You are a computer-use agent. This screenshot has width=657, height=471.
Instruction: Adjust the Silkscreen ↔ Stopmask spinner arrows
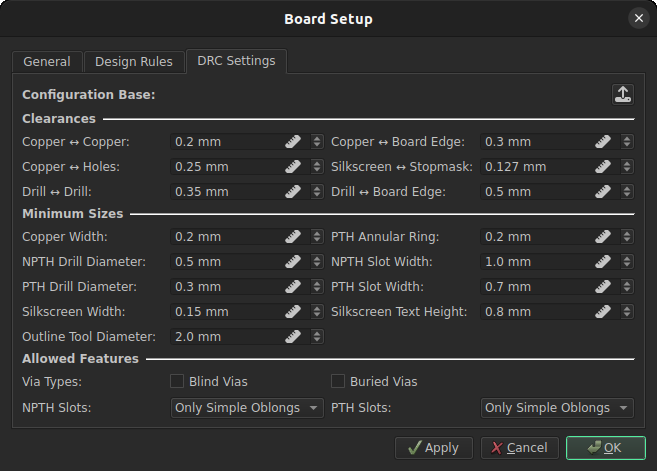627,167
